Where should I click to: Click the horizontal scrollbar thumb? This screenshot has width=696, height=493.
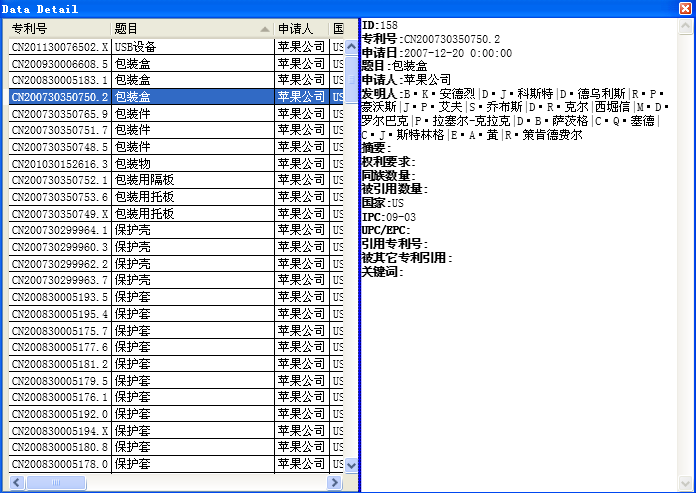tap(56, 482)
